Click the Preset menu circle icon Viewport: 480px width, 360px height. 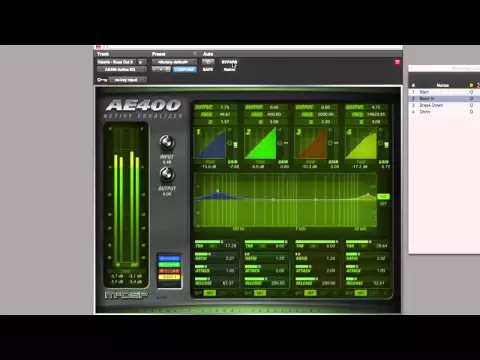(195, 54)
